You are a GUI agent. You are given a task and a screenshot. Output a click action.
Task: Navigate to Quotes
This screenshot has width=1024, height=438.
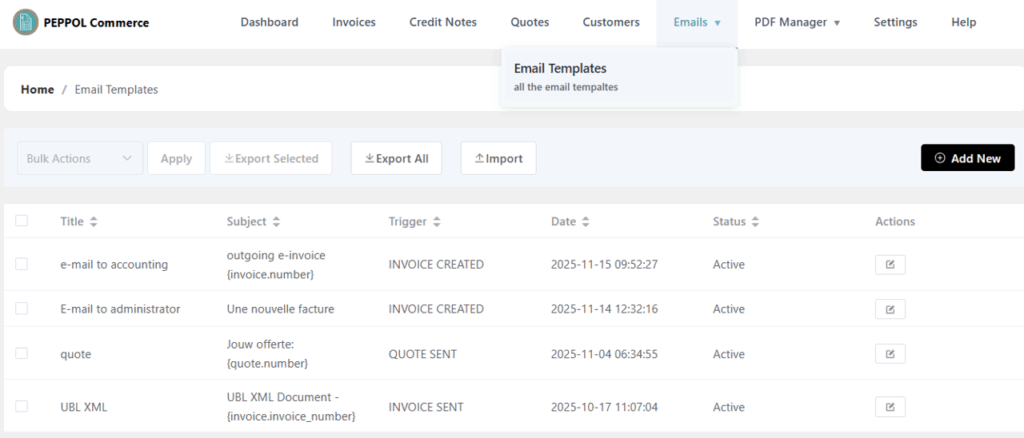click(530, 22)
